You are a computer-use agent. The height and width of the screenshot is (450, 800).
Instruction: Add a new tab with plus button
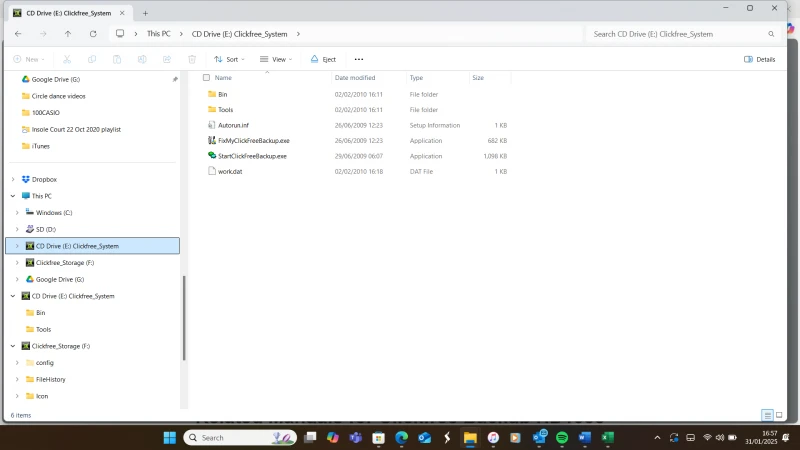[x=145, y=13]
